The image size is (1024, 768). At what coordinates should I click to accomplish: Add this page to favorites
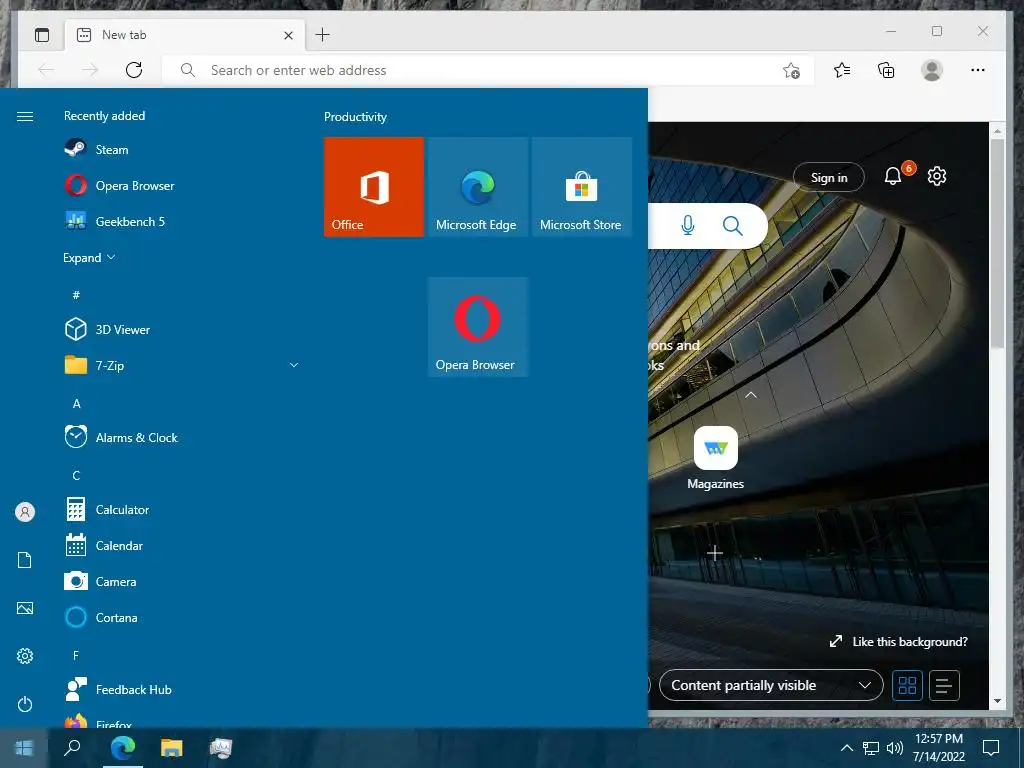(792, 71)
